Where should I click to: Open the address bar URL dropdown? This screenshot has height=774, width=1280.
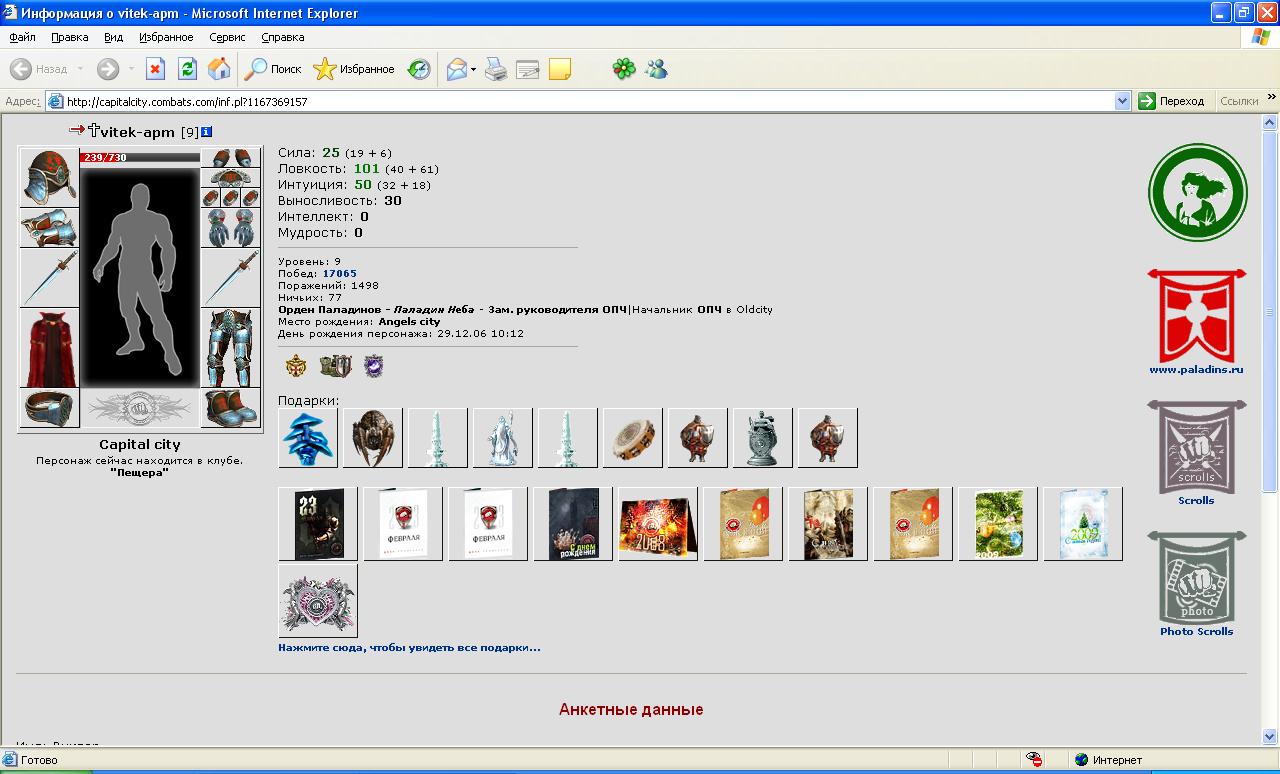pos(1122,101)
